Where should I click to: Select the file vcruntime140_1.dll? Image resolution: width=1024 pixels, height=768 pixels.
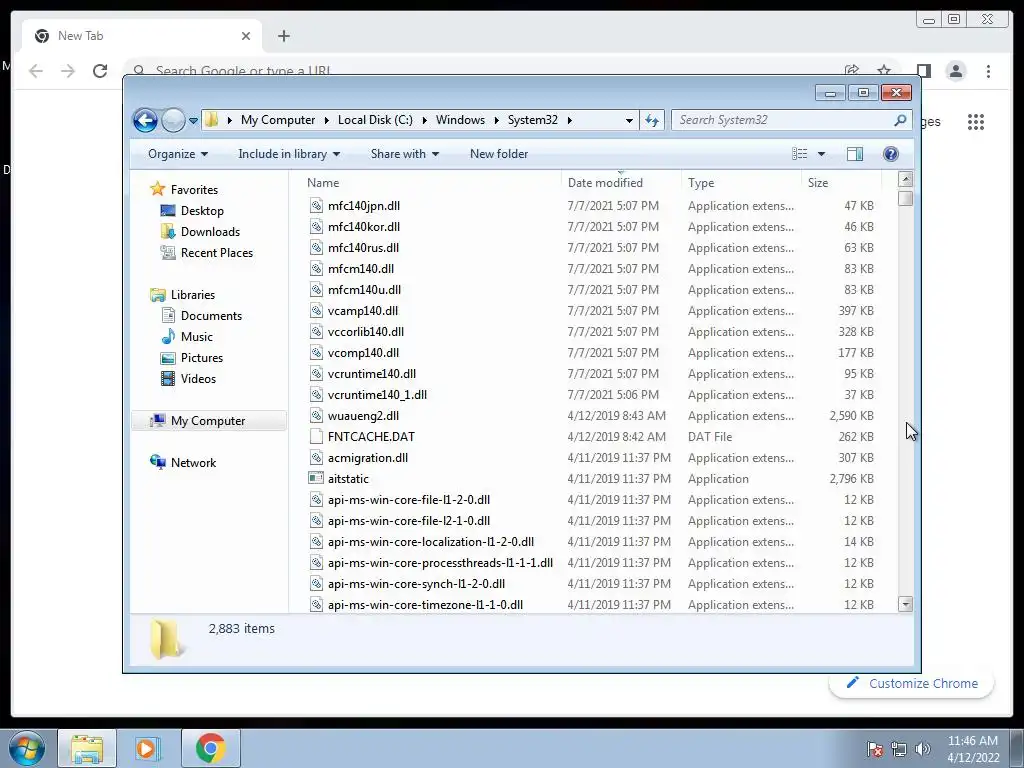tap(377, 395)
